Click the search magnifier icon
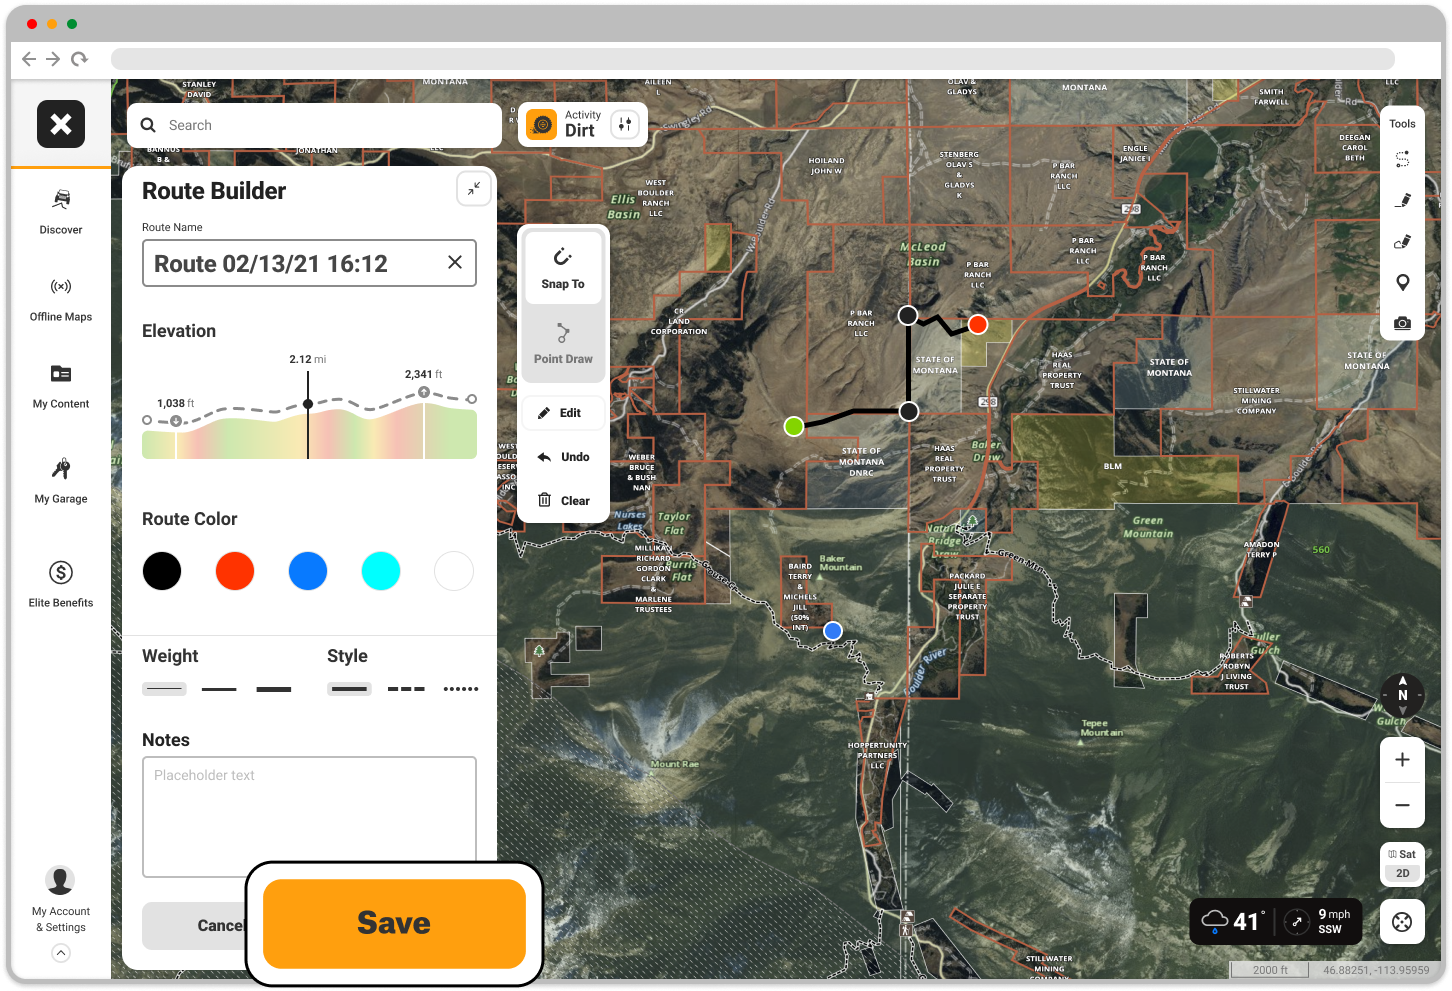Image resolution: width=1452 pixels, height=991 pixels. (148, 125)
